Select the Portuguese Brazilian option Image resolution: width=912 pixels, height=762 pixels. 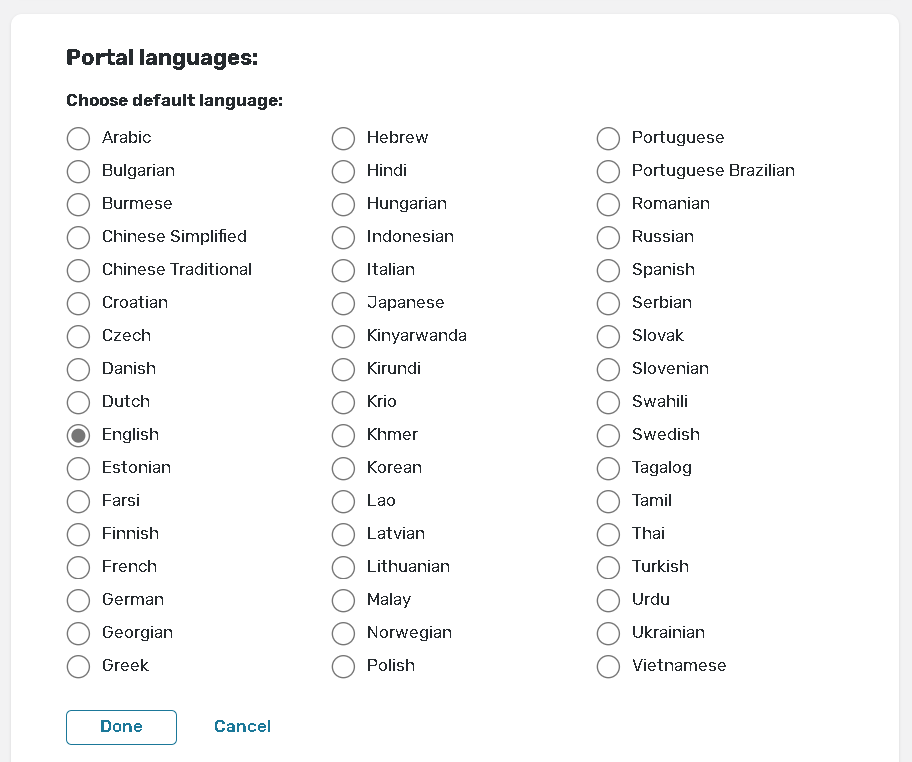(x=609, y=171)
